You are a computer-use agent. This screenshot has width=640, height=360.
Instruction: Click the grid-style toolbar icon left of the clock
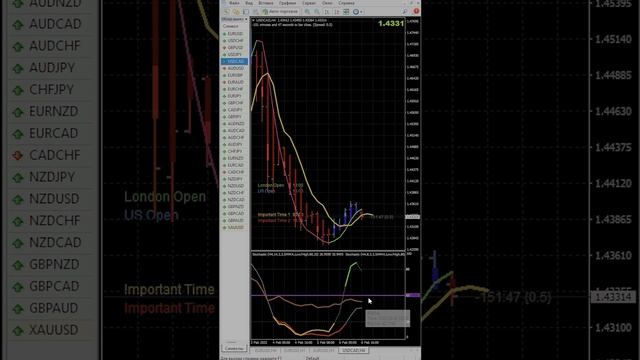click(346, 12)
